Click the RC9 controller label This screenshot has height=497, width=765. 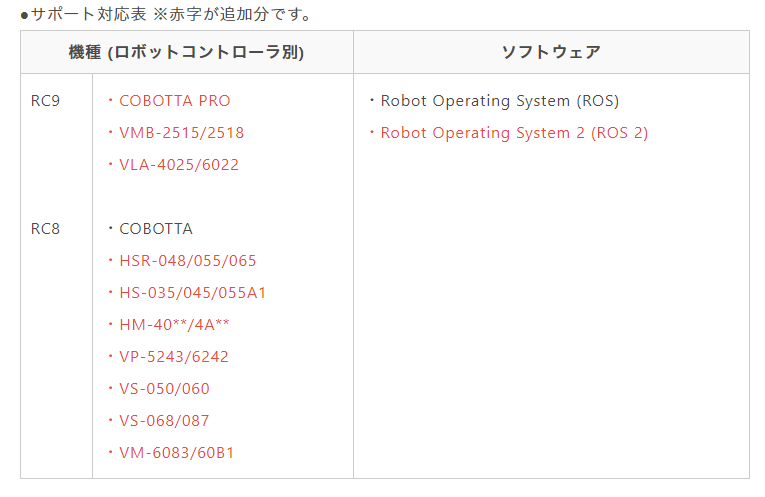point(46,101)
